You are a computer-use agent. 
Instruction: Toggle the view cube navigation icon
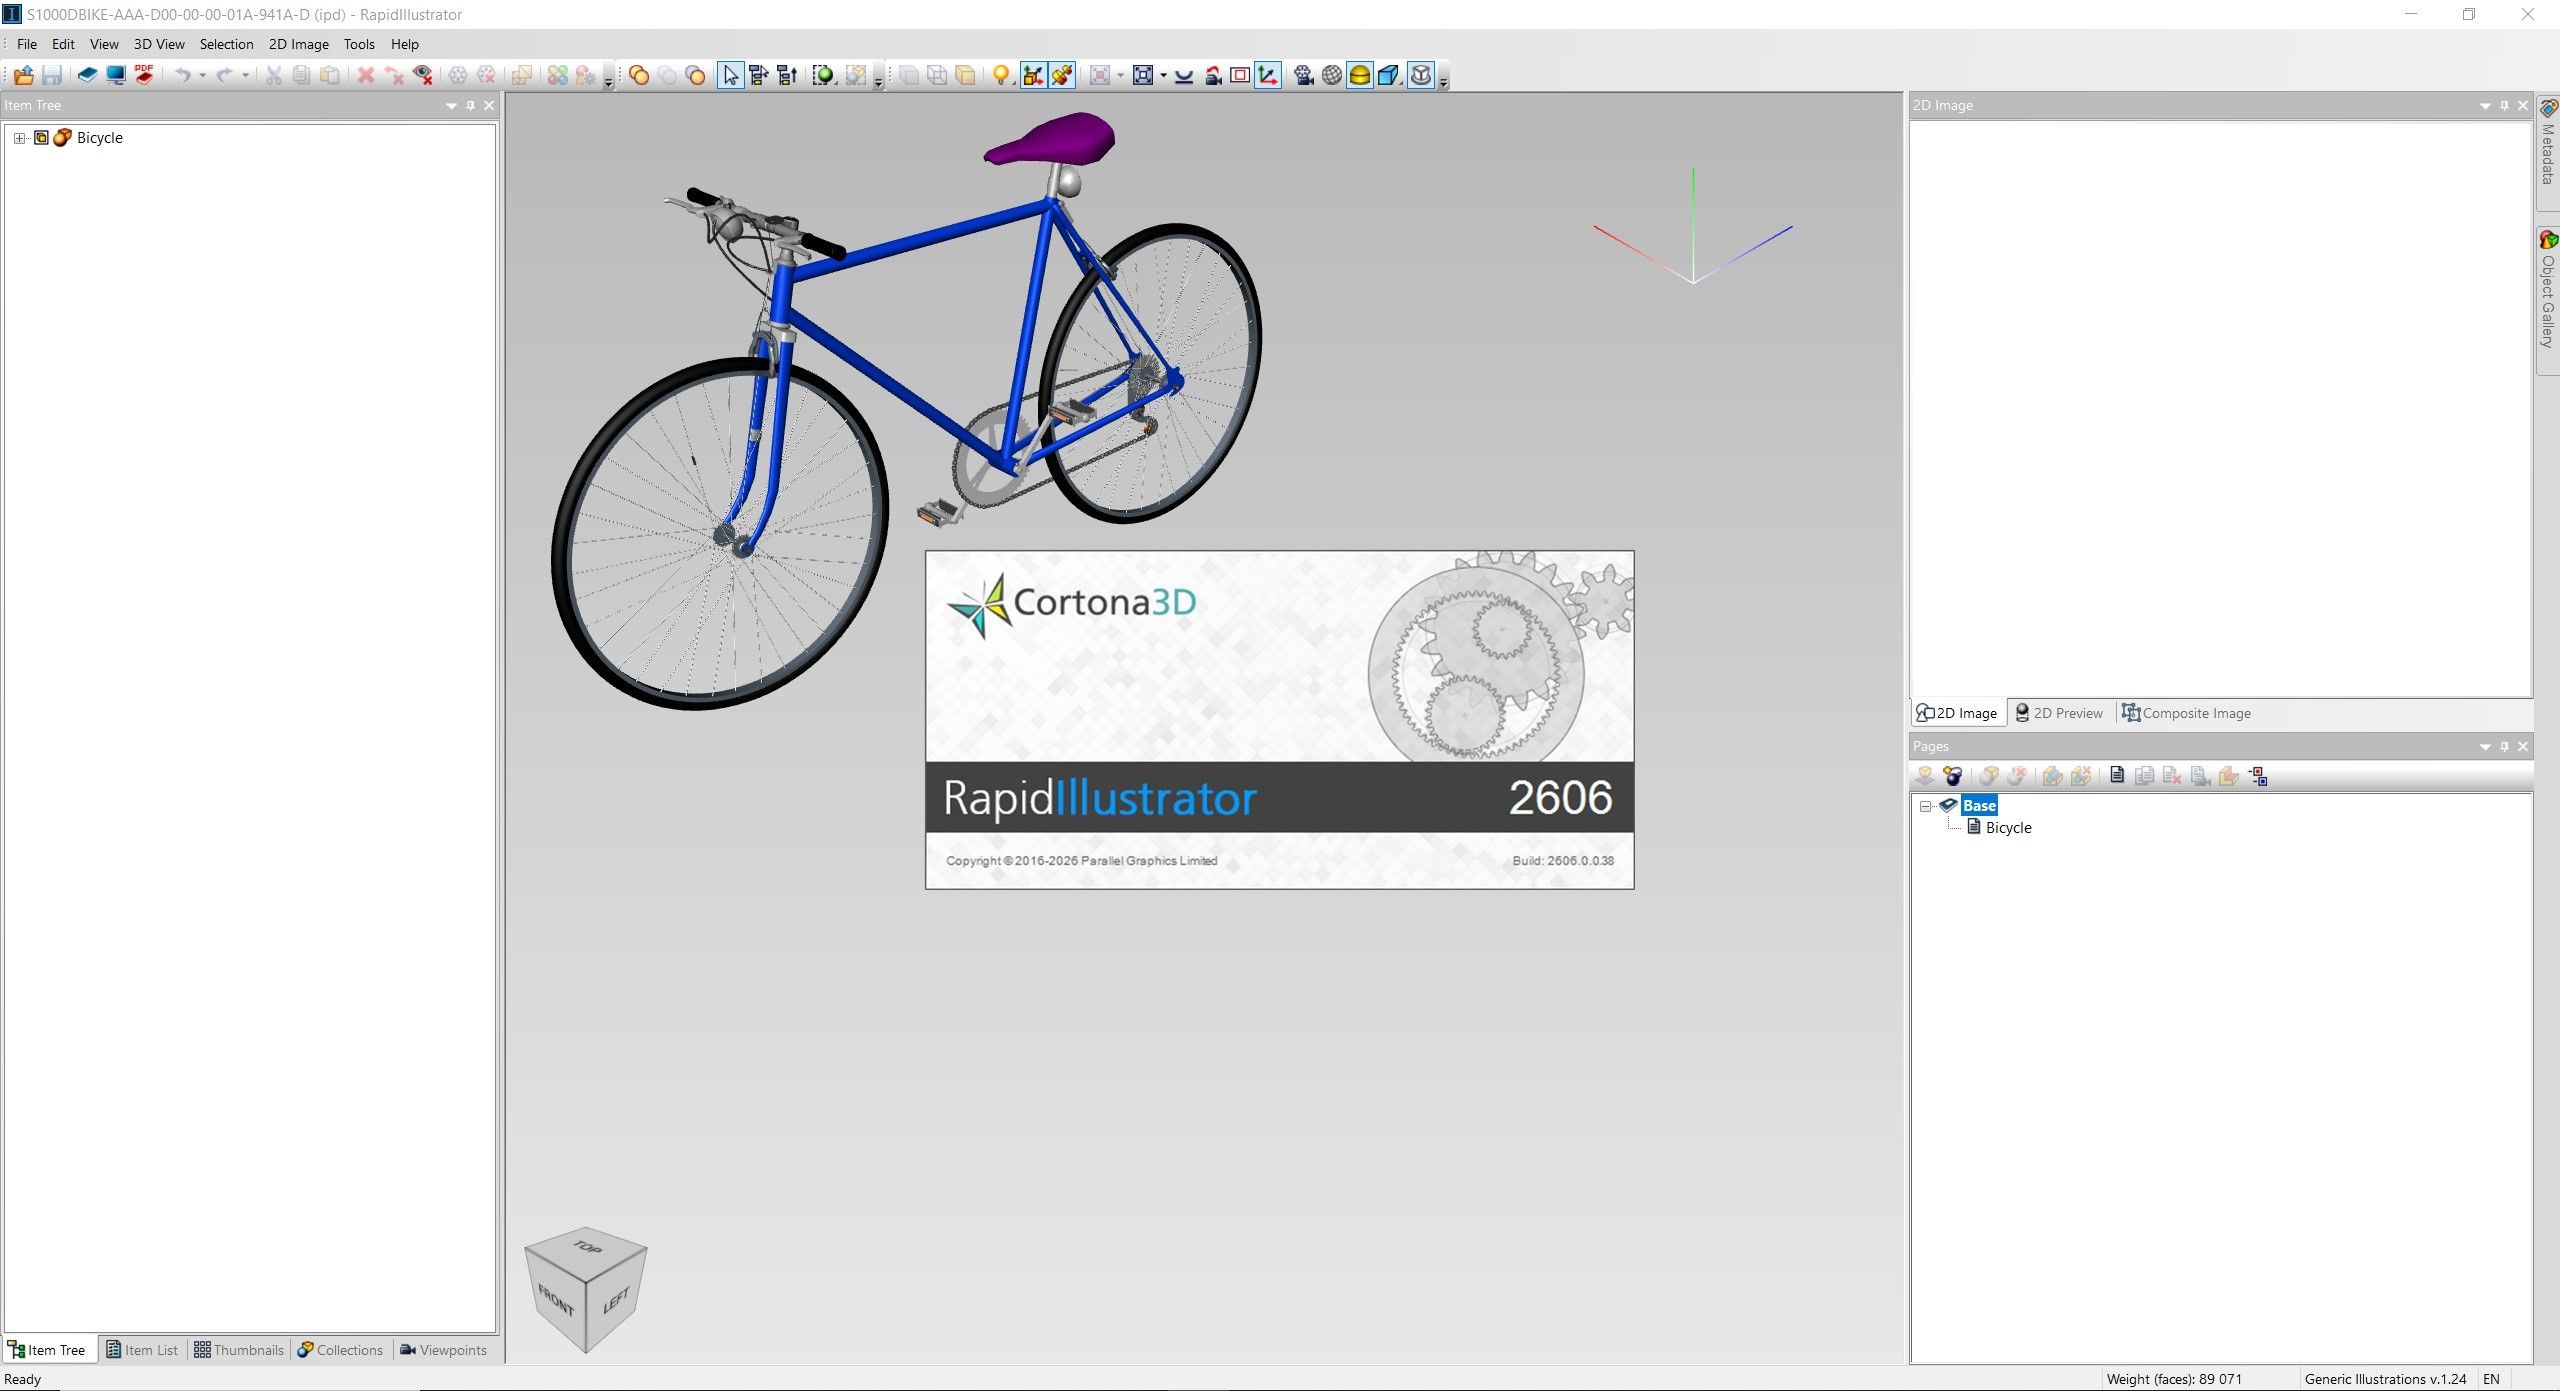(1421, 75)
